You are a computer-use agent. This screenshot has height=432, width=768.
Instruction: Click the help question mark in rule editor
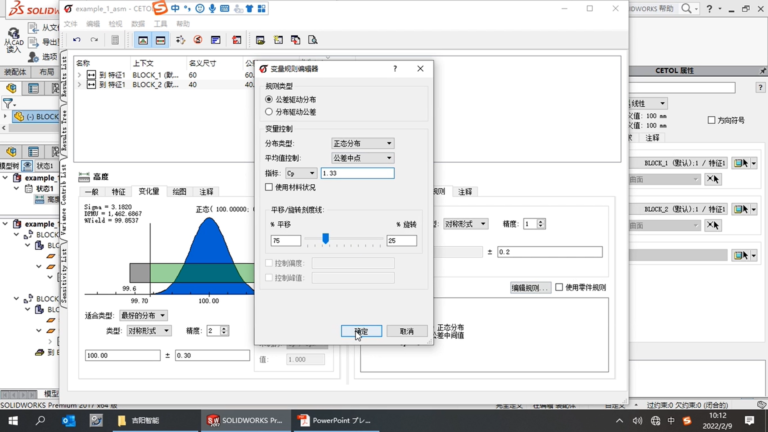coord(395,69)
